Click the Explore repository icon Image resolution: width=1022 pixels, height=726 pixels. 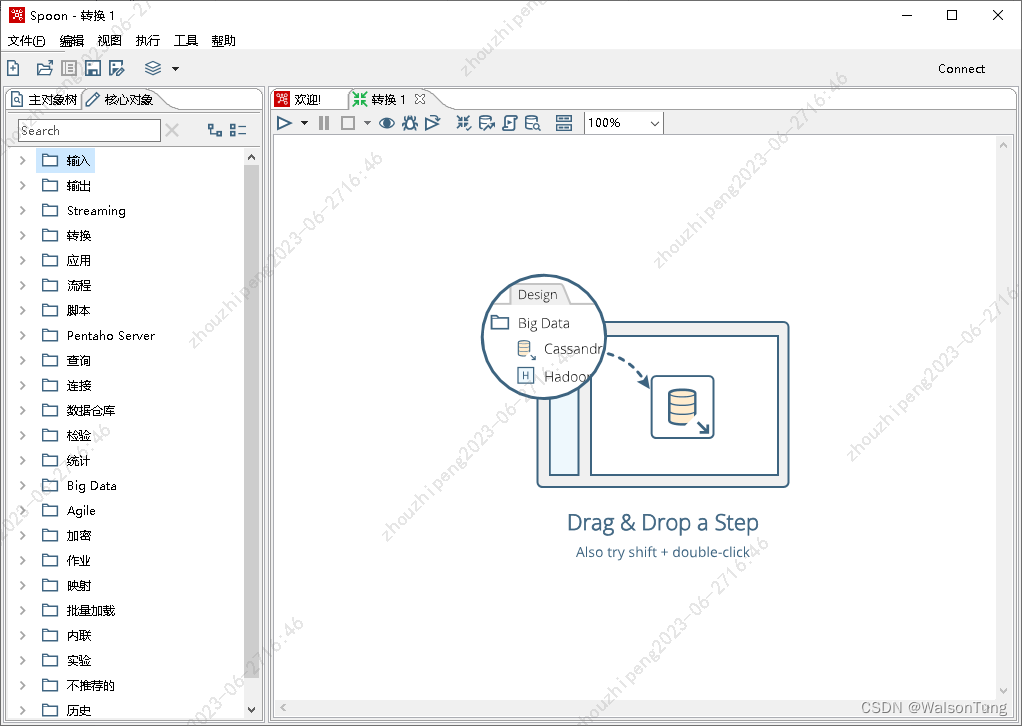pyautogui.click(x=68, y=68)
